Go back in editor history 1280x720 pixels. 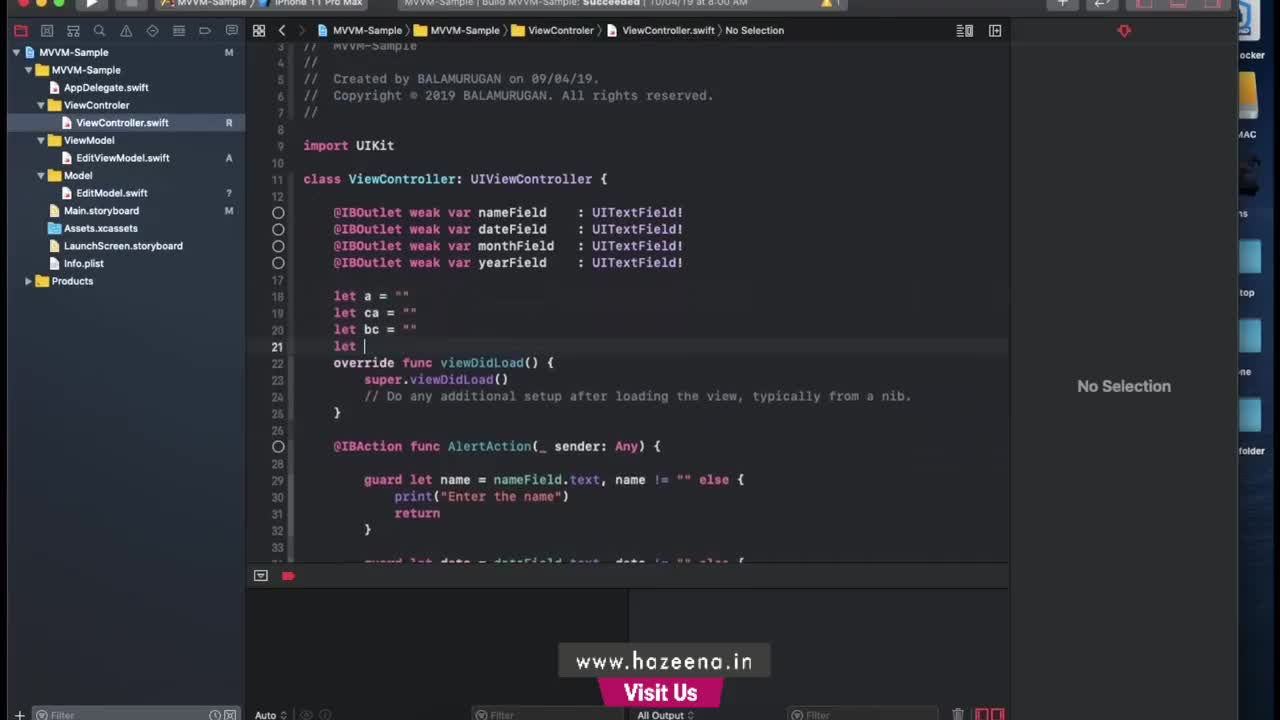[282, 31]
